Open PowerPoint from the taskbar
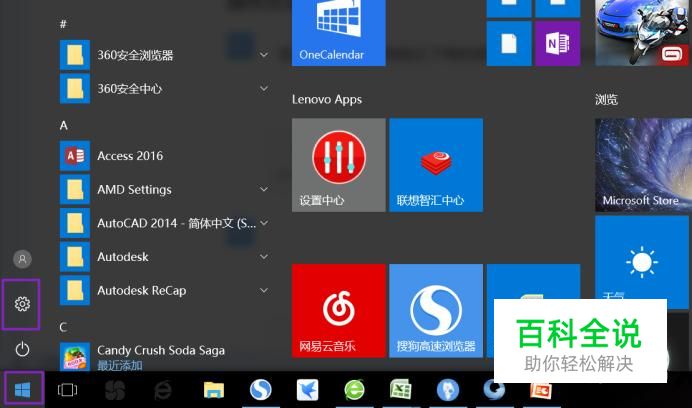This screenshot has width=692, height=408. [541, 391]
